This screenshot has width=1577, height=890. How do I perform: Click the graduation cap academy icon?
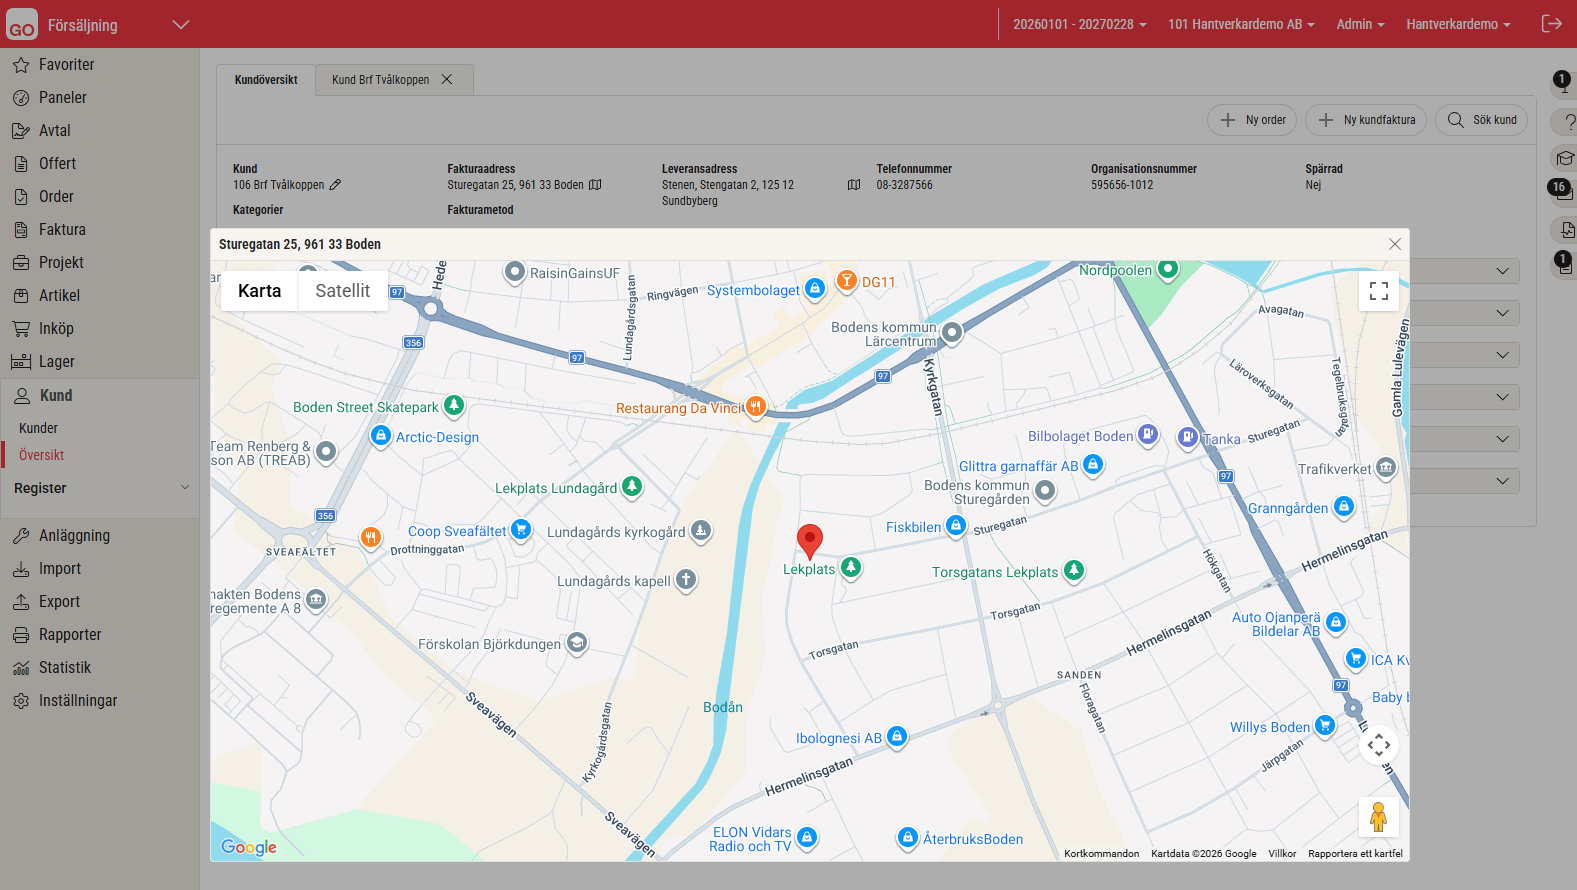(x=1565, y=158)
